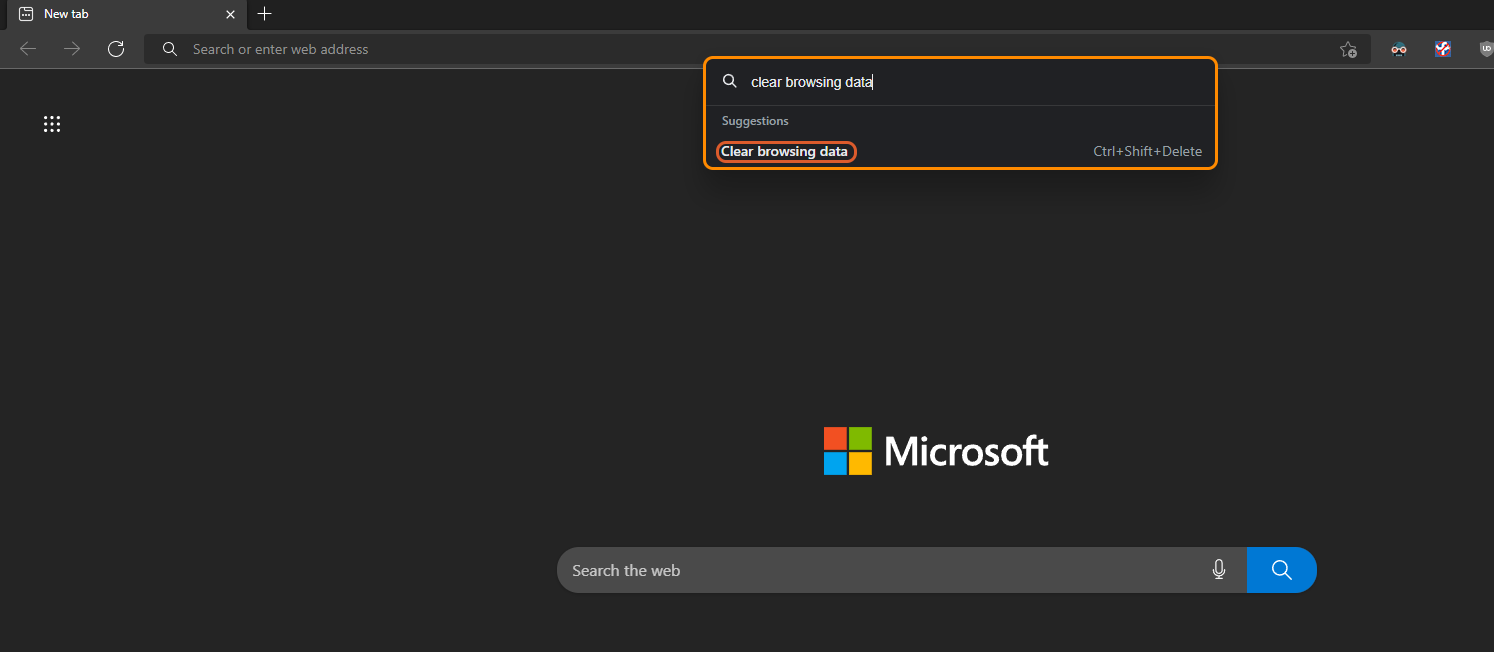The height and width of the screenshot is (652, 1494).
Task: Click the Microsoft logo
Action: [936, 451]
